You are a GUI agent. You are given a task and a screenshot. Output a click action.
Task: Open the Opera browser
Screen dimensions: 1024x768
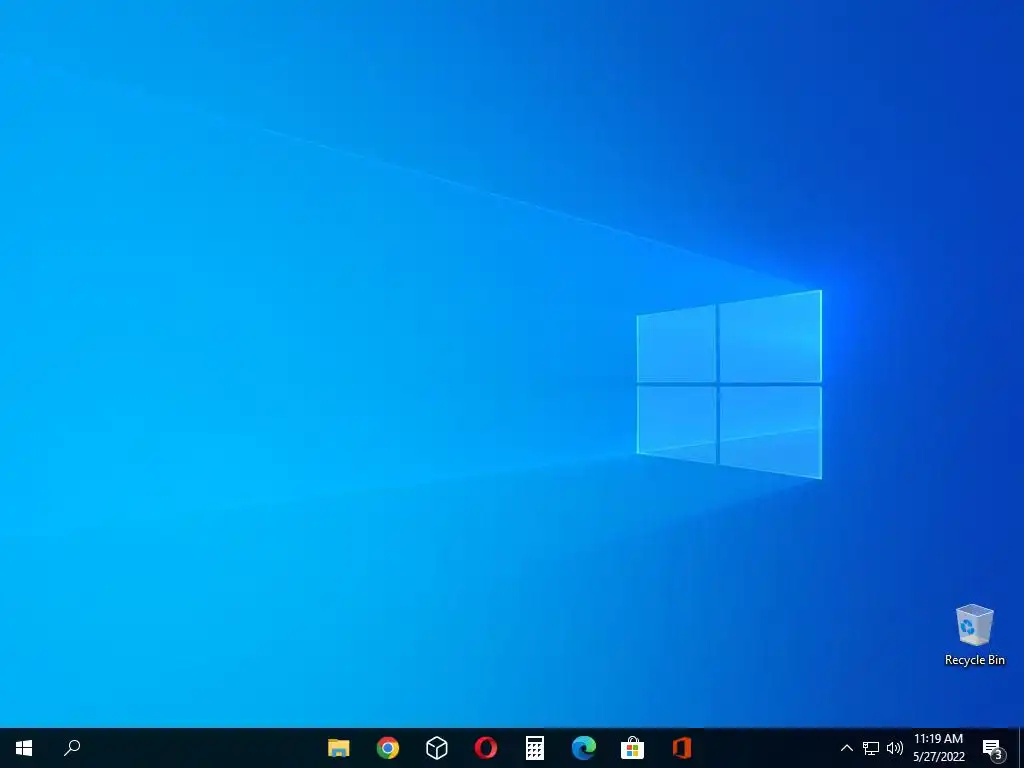[486, 748]
